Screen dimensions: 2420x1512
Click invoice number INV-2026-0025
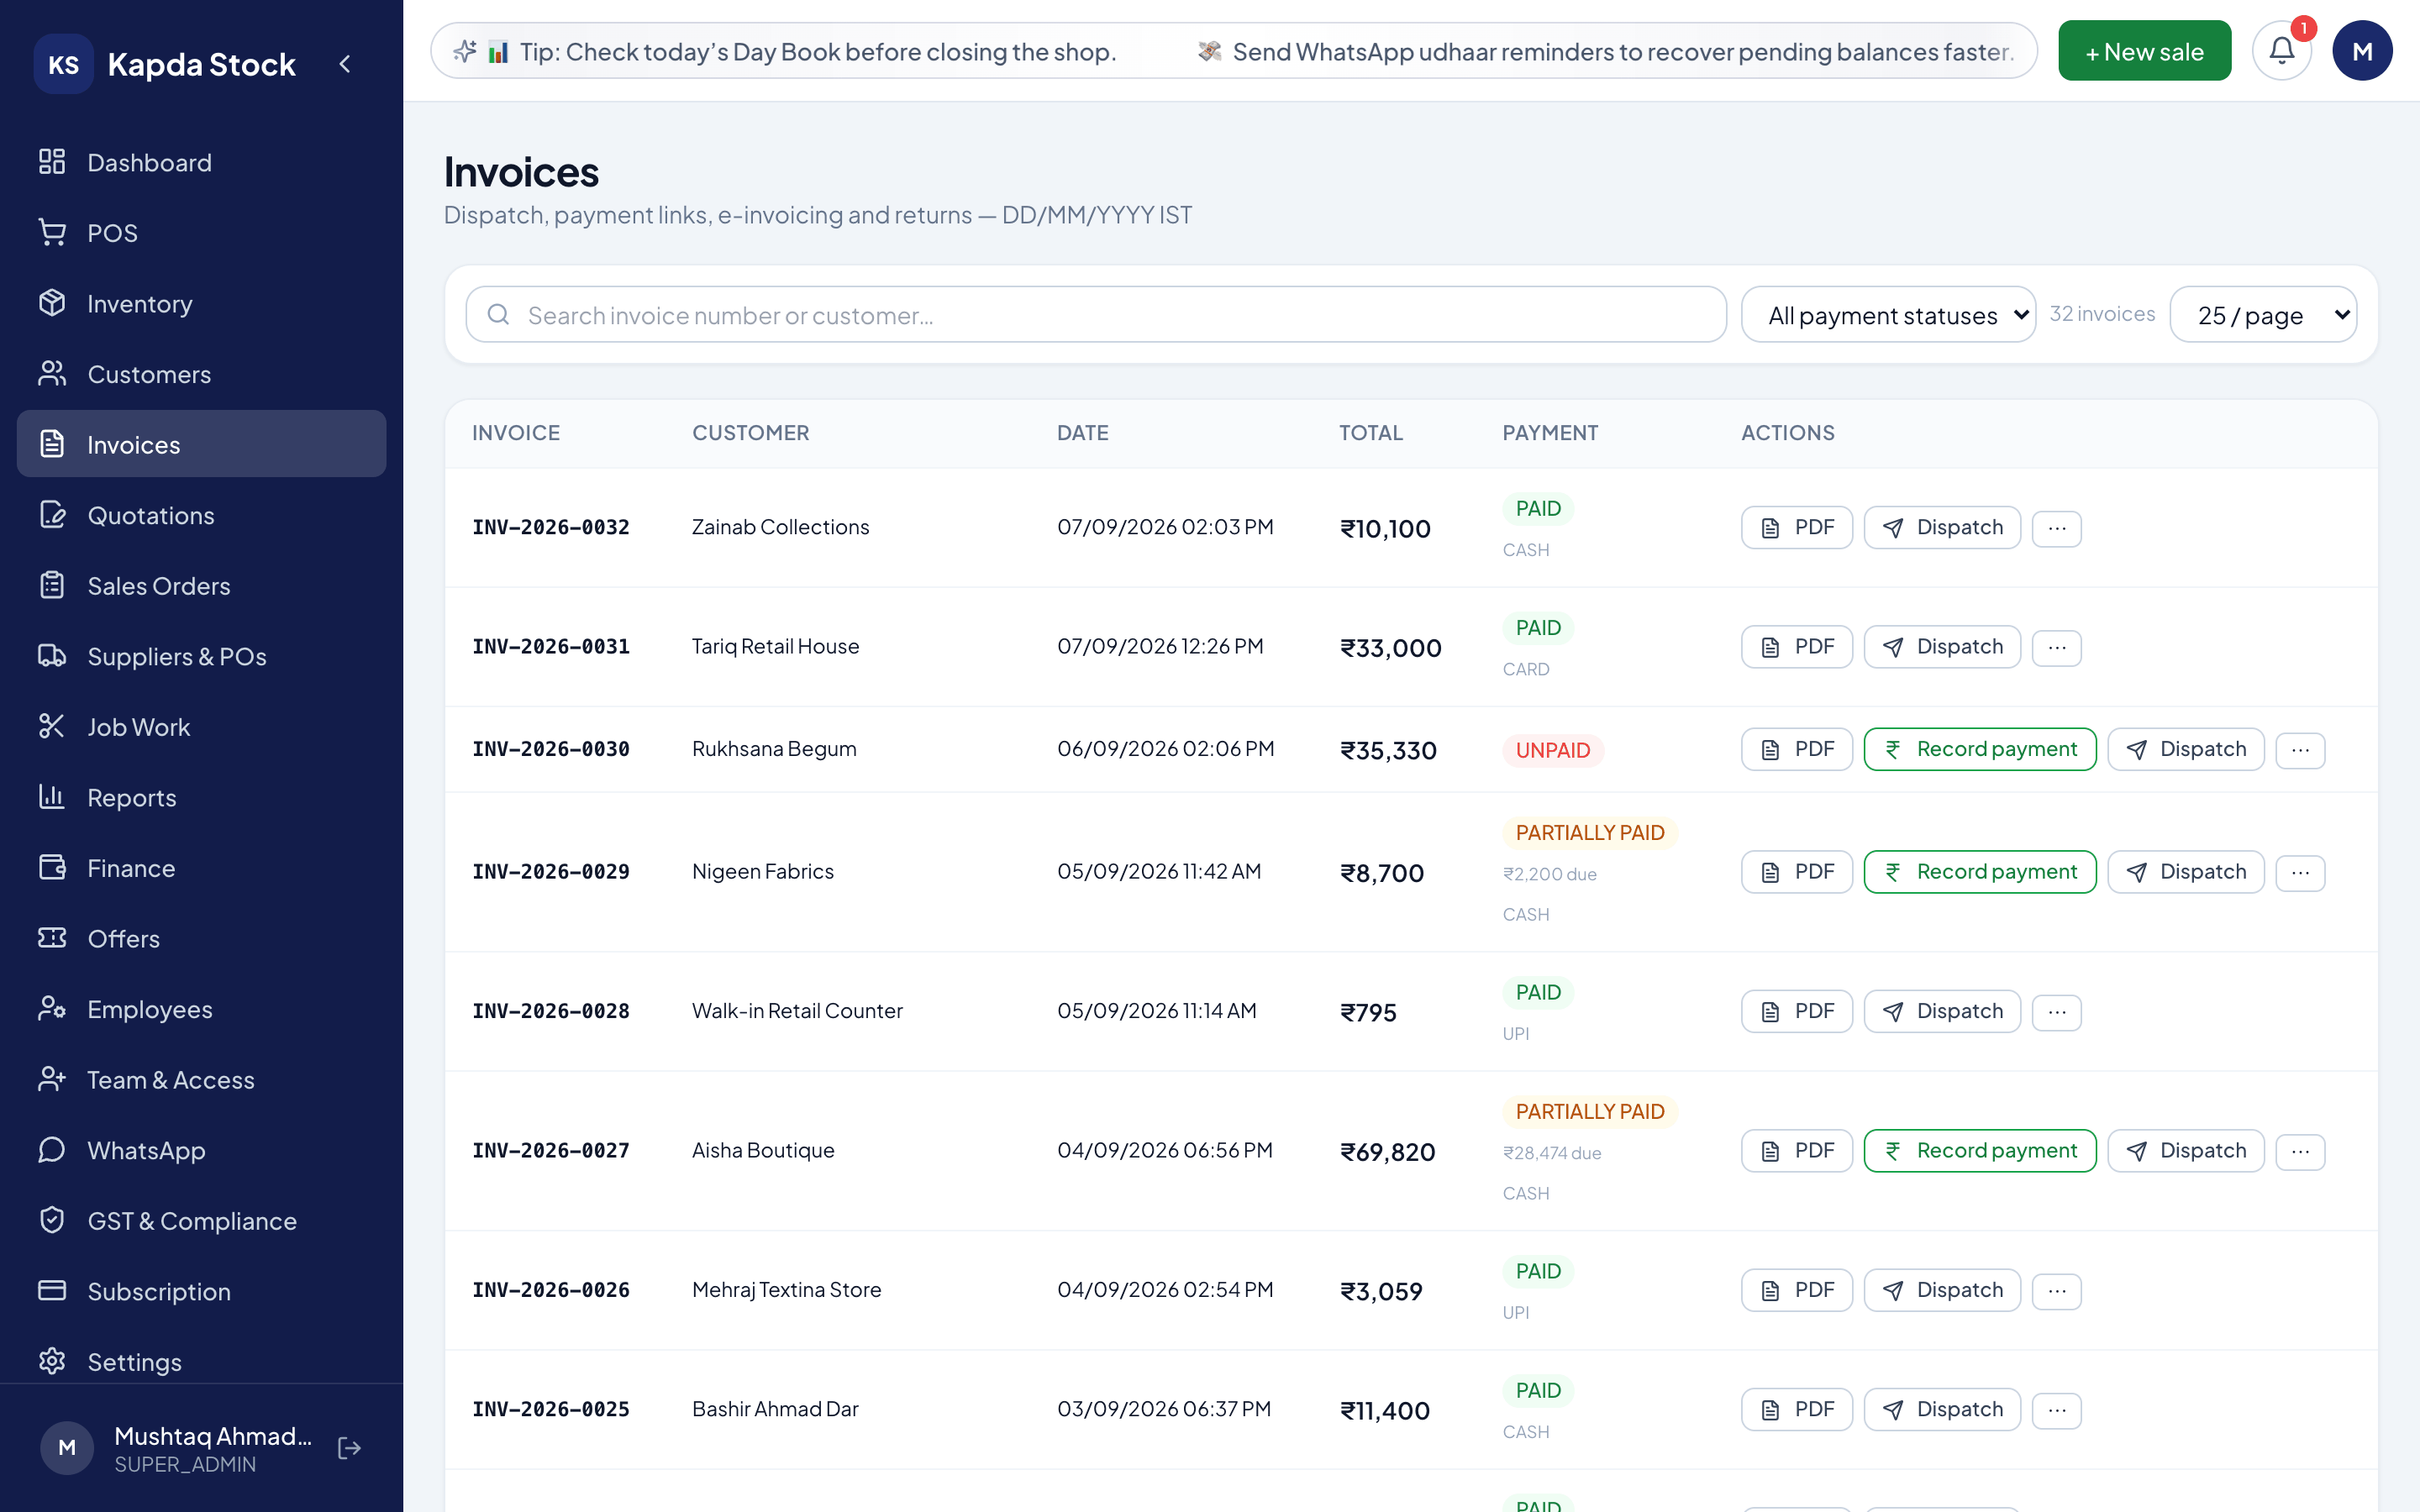551,1409
